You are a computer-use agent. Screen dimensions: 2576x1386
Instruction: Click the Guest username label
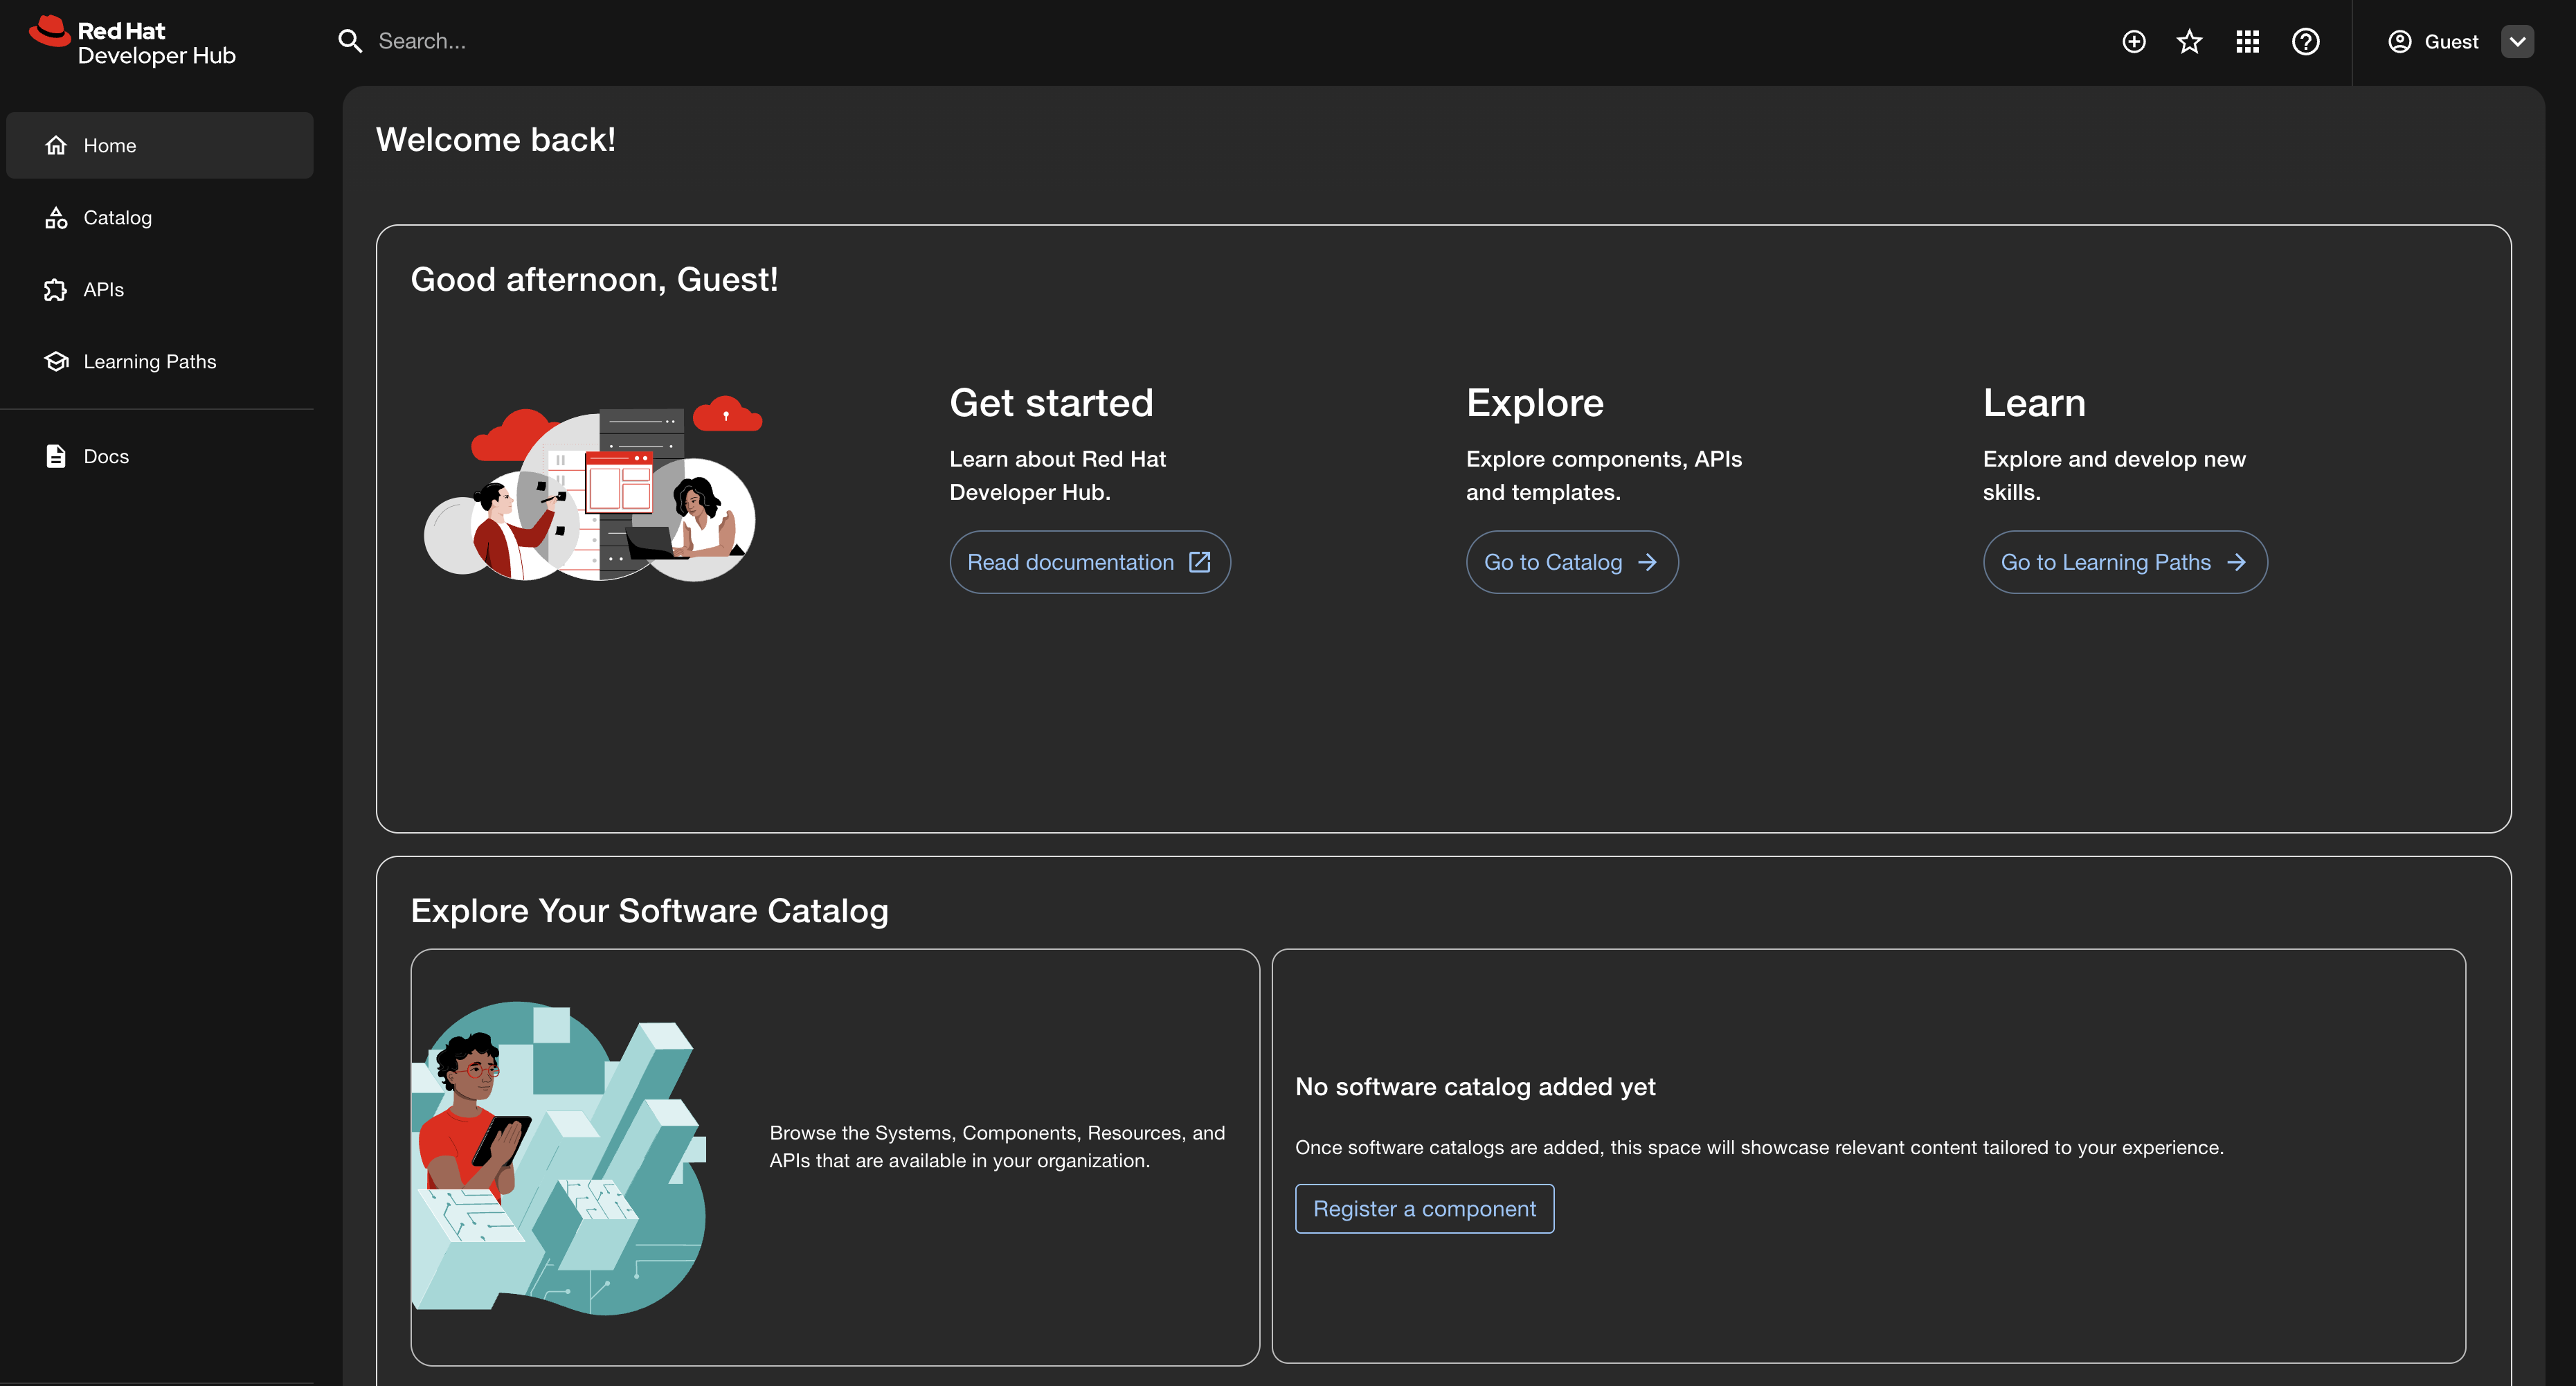(2451, 42)
